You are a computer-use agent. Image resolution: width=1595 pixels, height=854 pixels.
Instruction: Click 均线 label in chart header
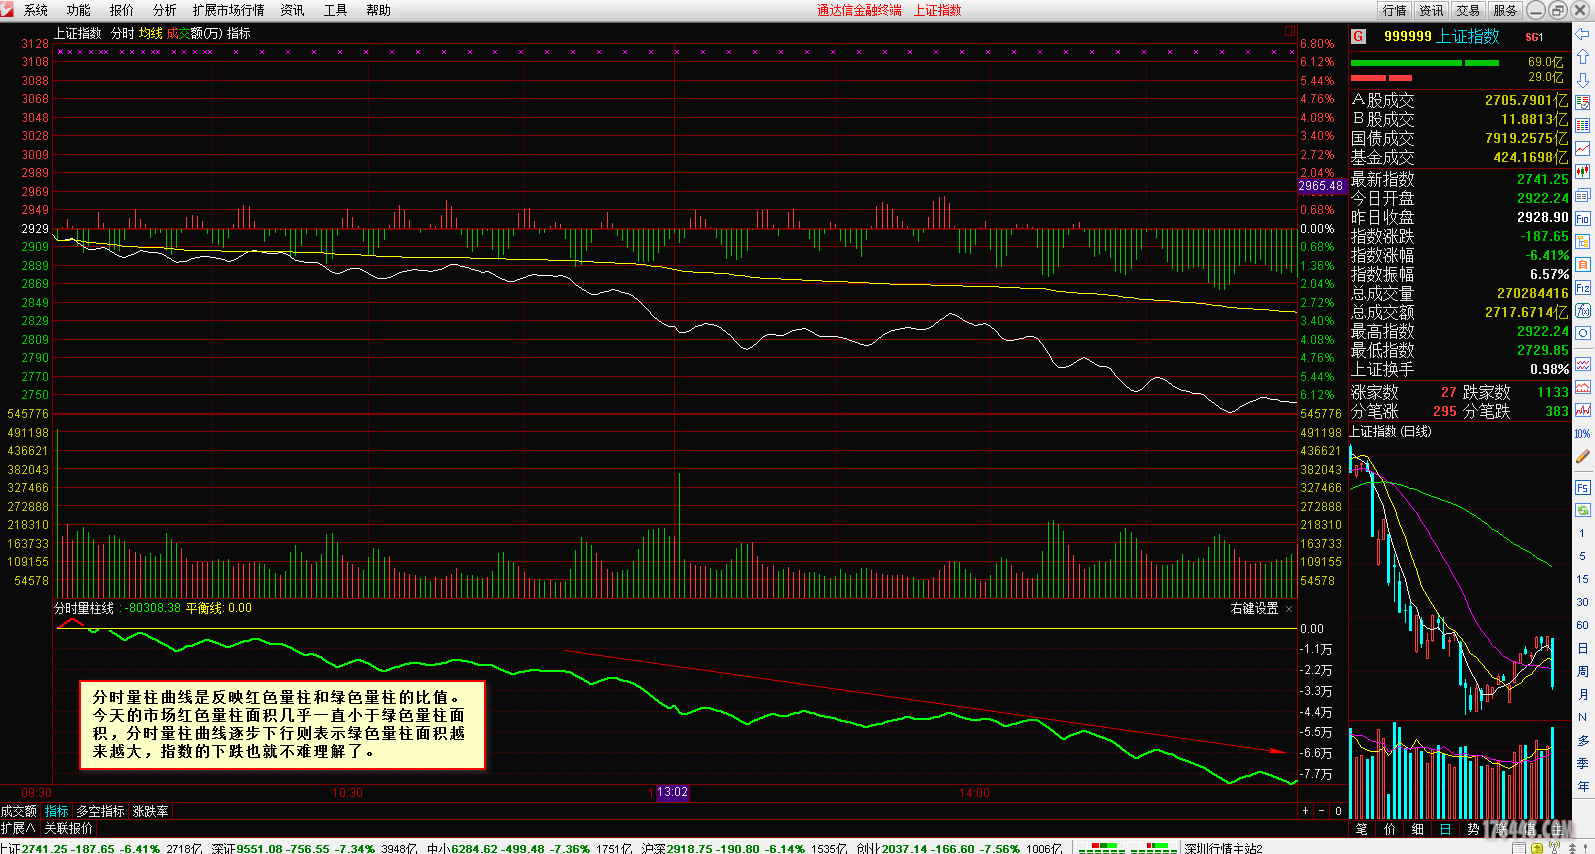150,33
